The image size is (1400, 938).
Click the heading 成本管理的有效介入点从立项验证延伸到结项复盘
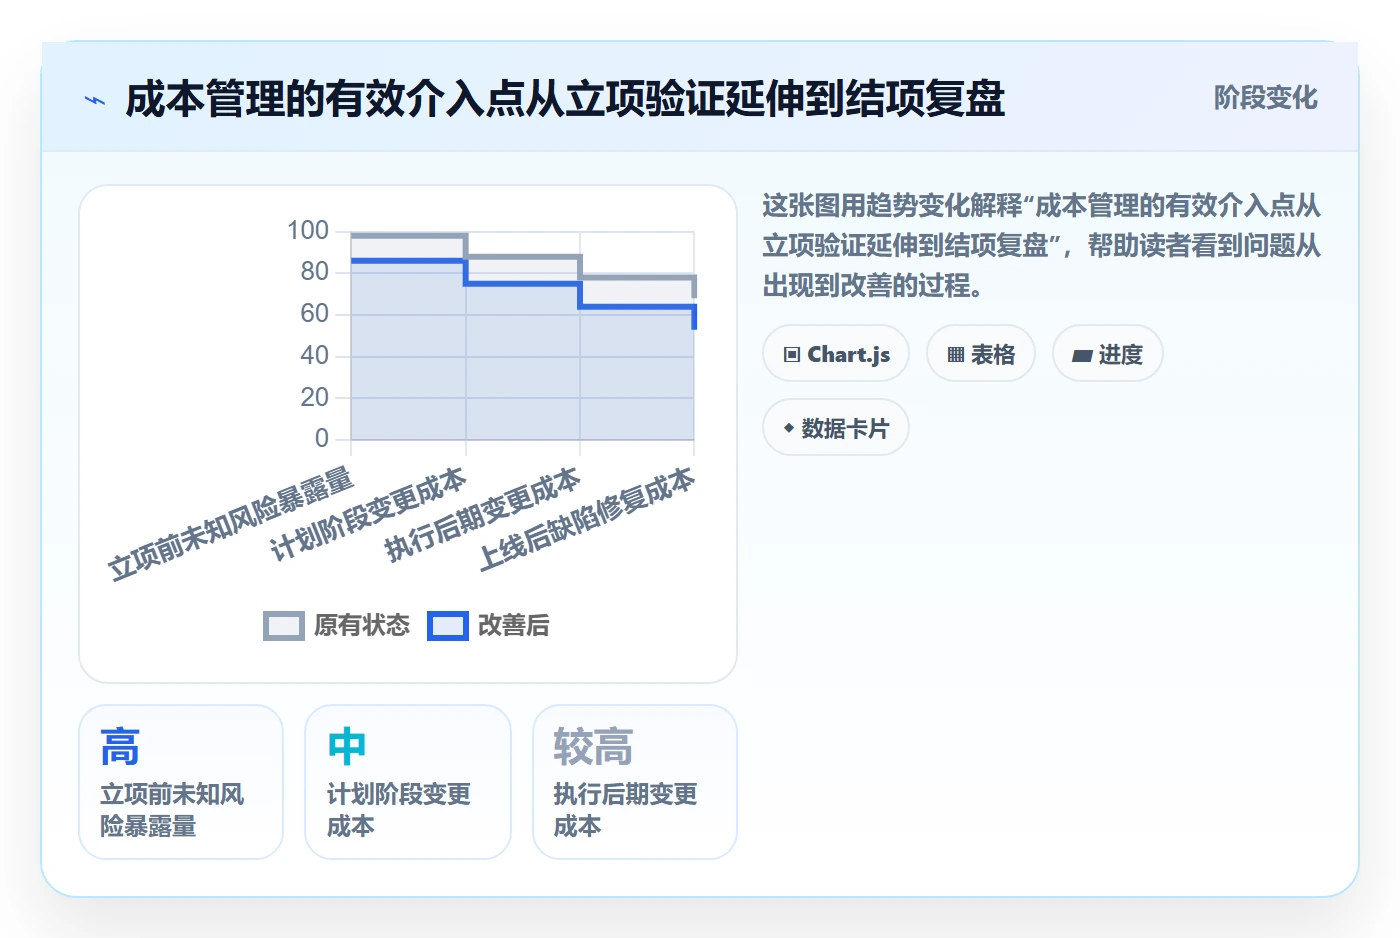pos(565,100)
